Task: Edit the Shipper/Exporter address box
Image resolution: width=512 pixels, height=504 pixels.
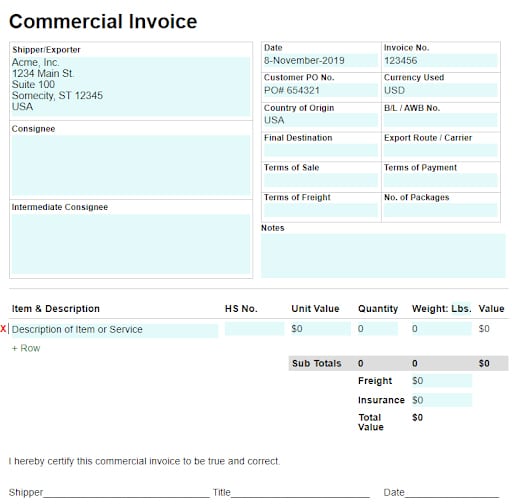Action: 131,87
